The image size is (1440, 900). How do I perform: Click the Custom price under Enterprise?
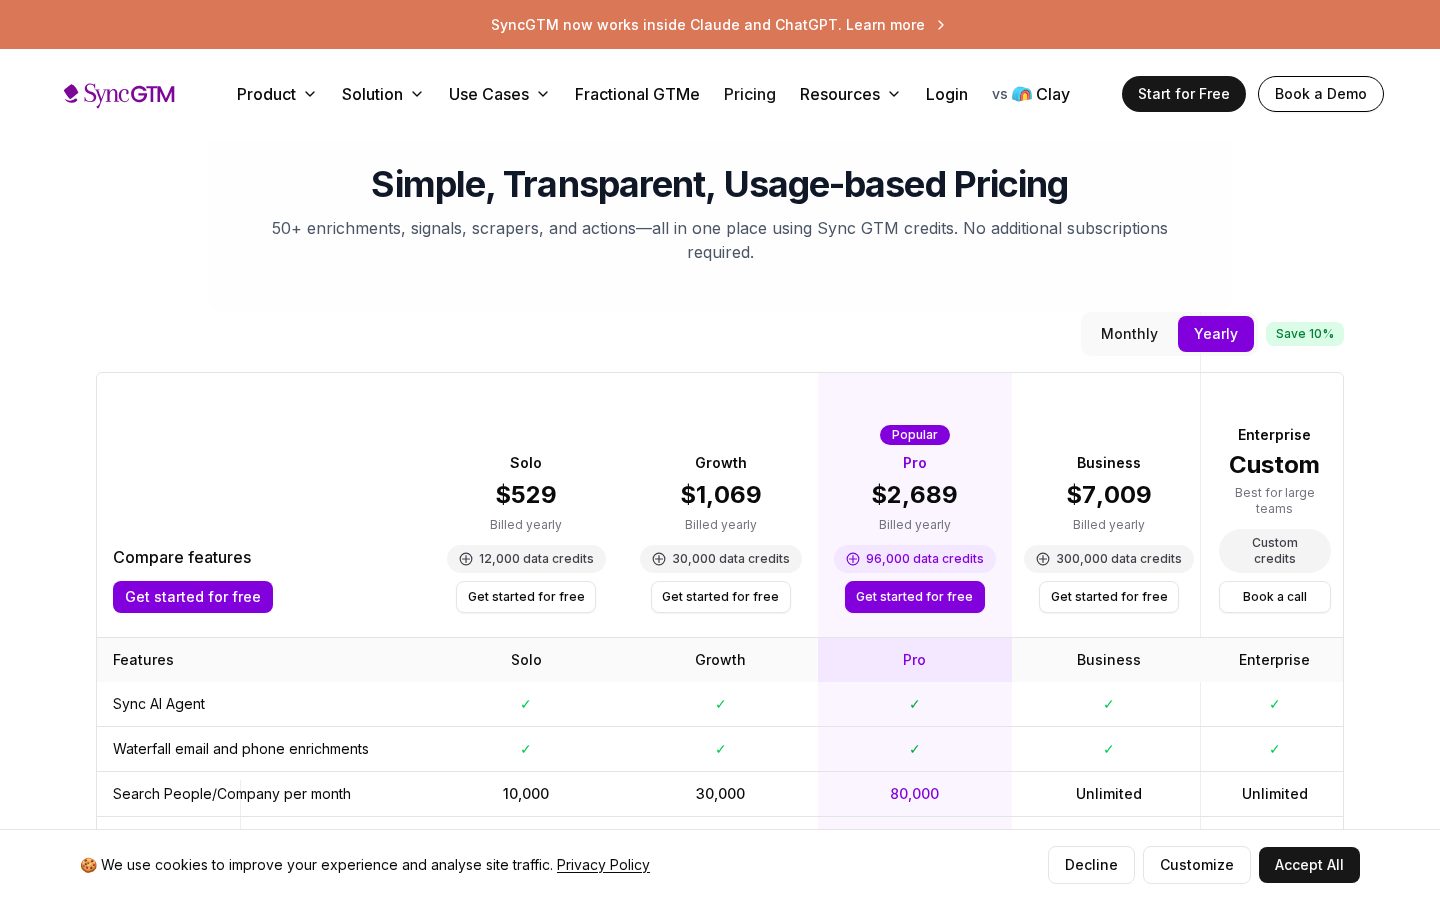click(1274, 465)
